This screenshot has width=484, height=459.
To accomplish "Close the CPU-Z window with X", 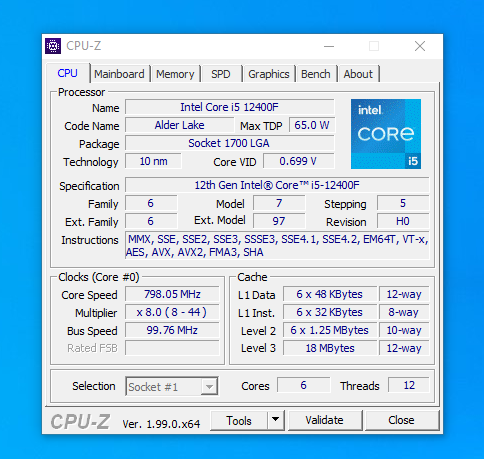I will pos(420,46).
